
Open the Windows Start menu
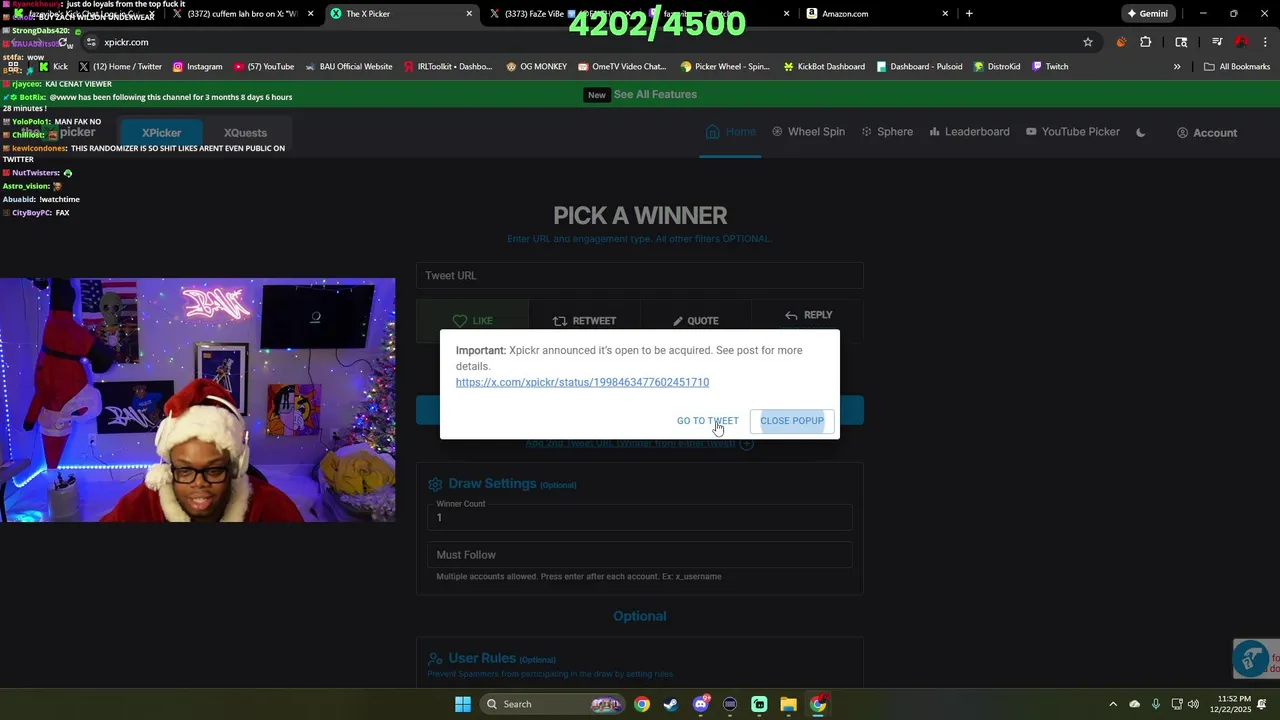(x=463, y=704)
